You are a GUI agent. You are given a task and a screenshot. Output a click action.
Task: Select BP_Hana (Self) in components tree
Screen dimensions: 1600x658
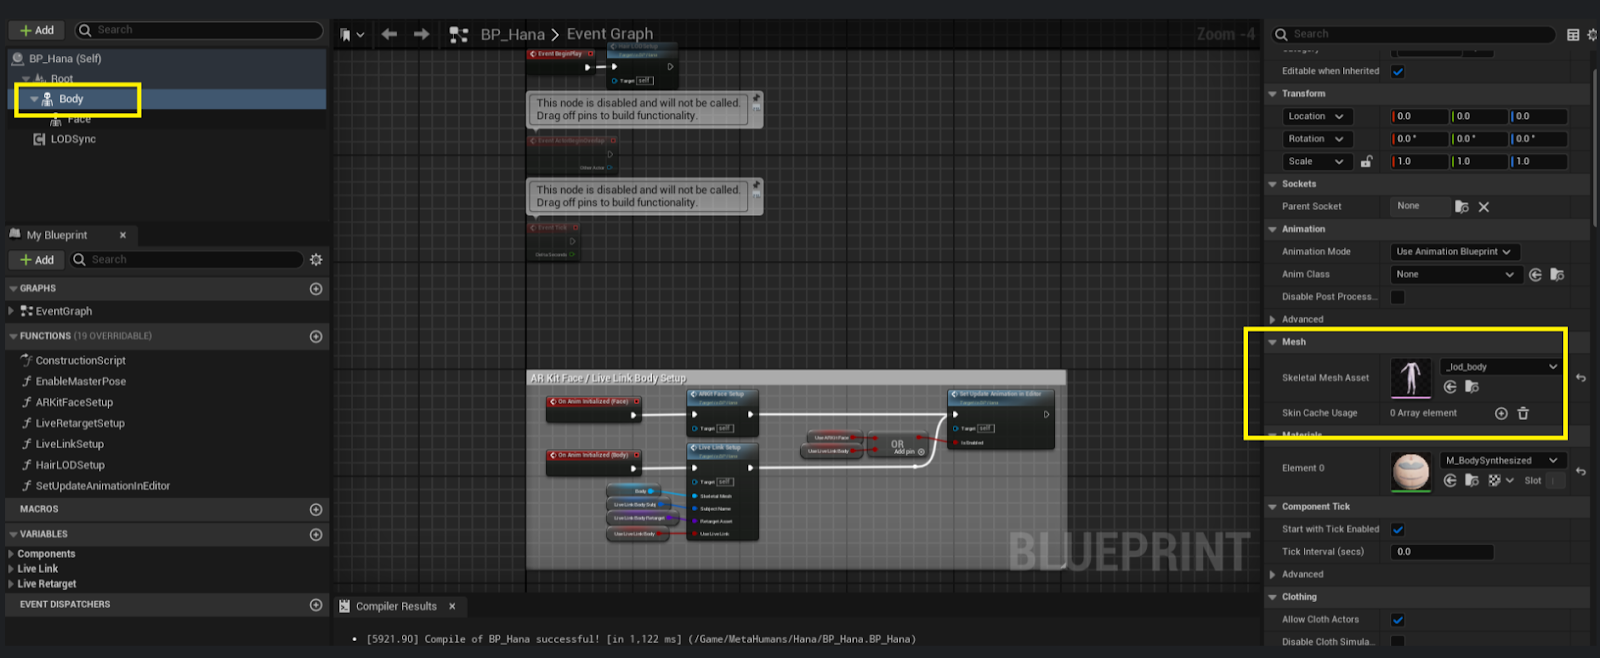point(65,59)
